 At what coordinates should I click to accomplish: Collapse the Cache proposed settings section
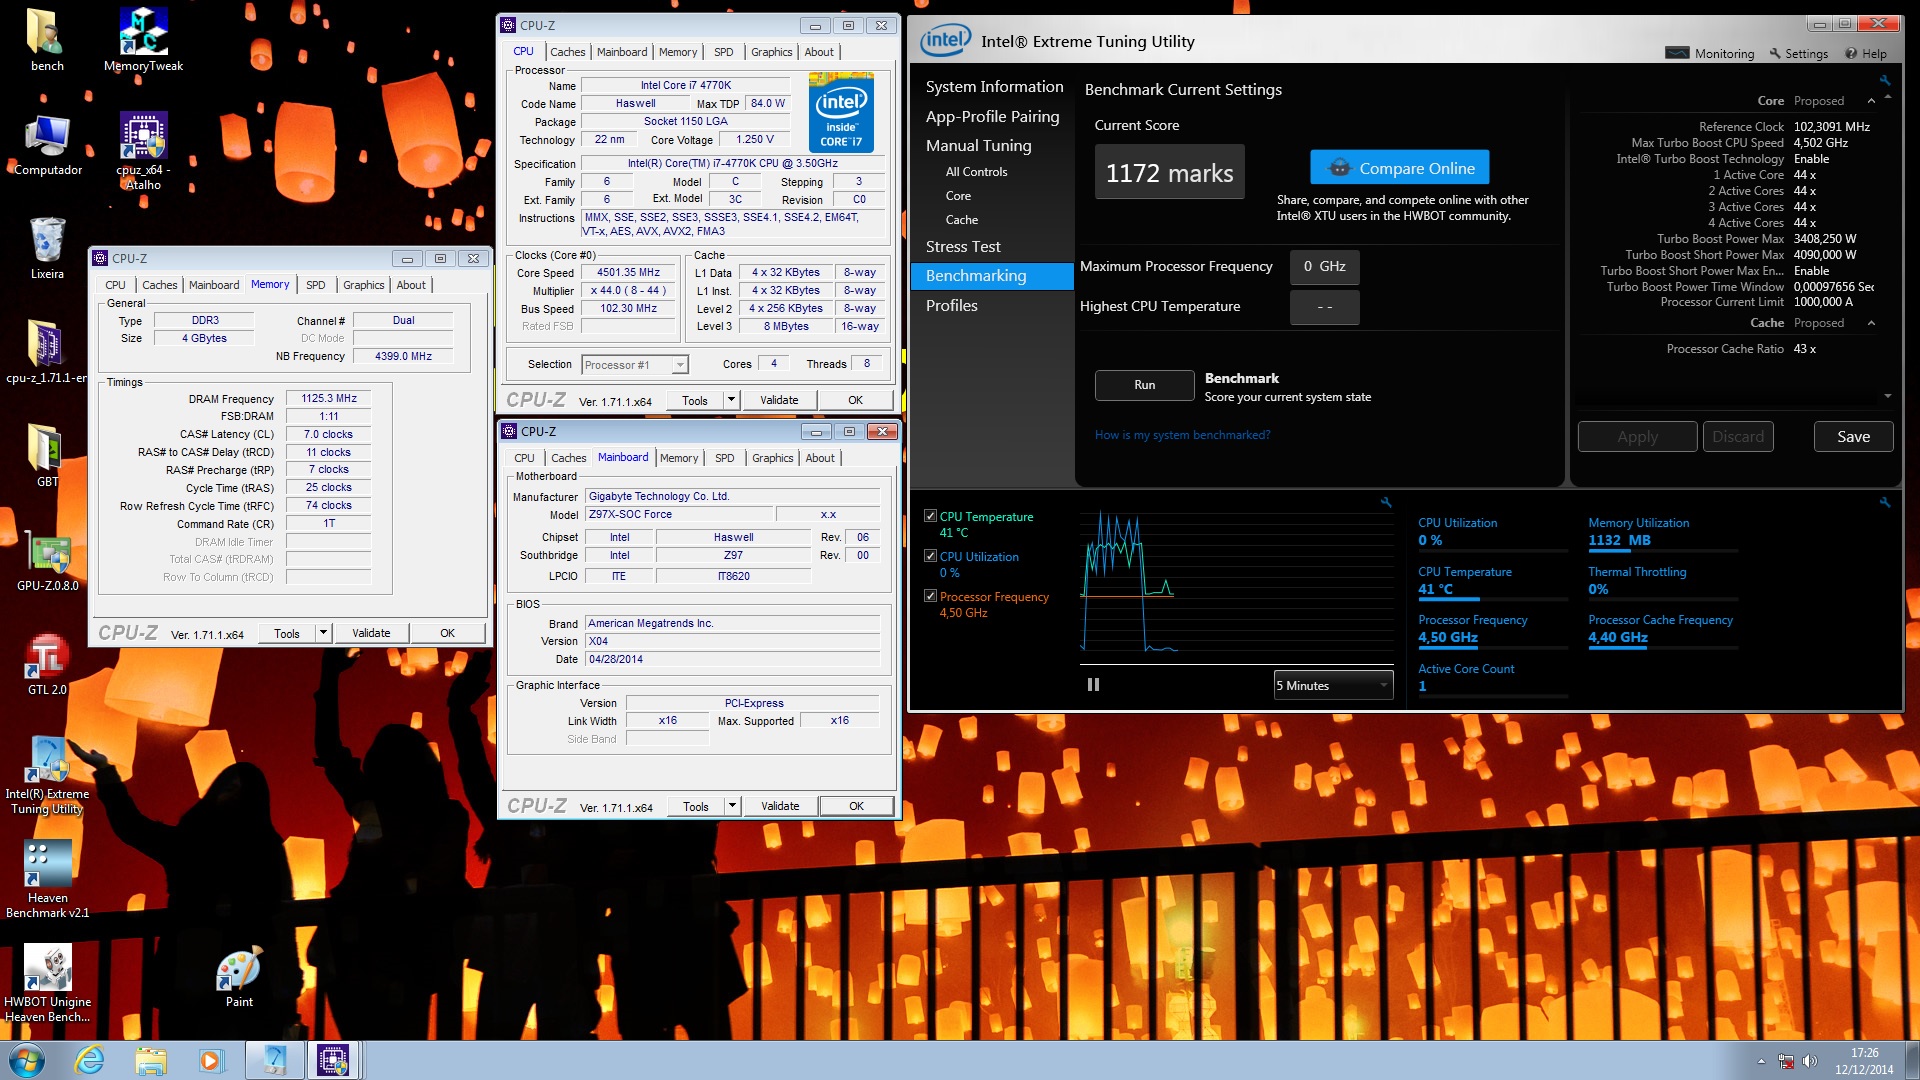(1871, 323)
